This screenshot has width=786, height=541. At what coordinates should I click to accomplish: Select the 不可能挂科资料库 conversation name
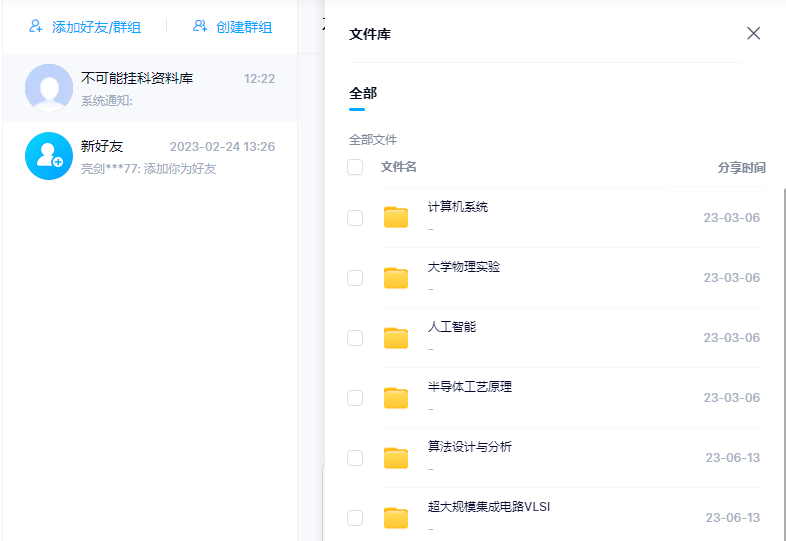(137, 78)
